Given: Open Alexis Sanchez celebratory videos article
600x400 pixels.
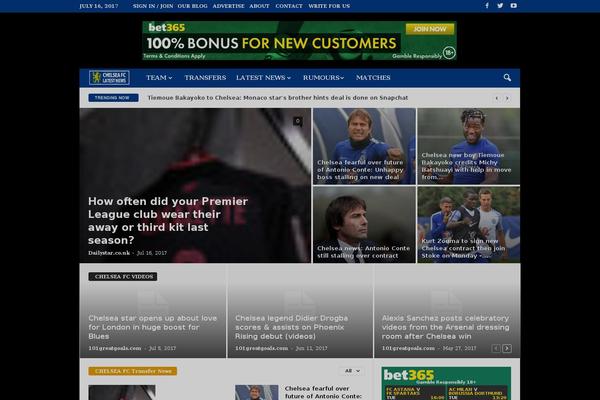Looking at the screenshot, I should point(445,327).
